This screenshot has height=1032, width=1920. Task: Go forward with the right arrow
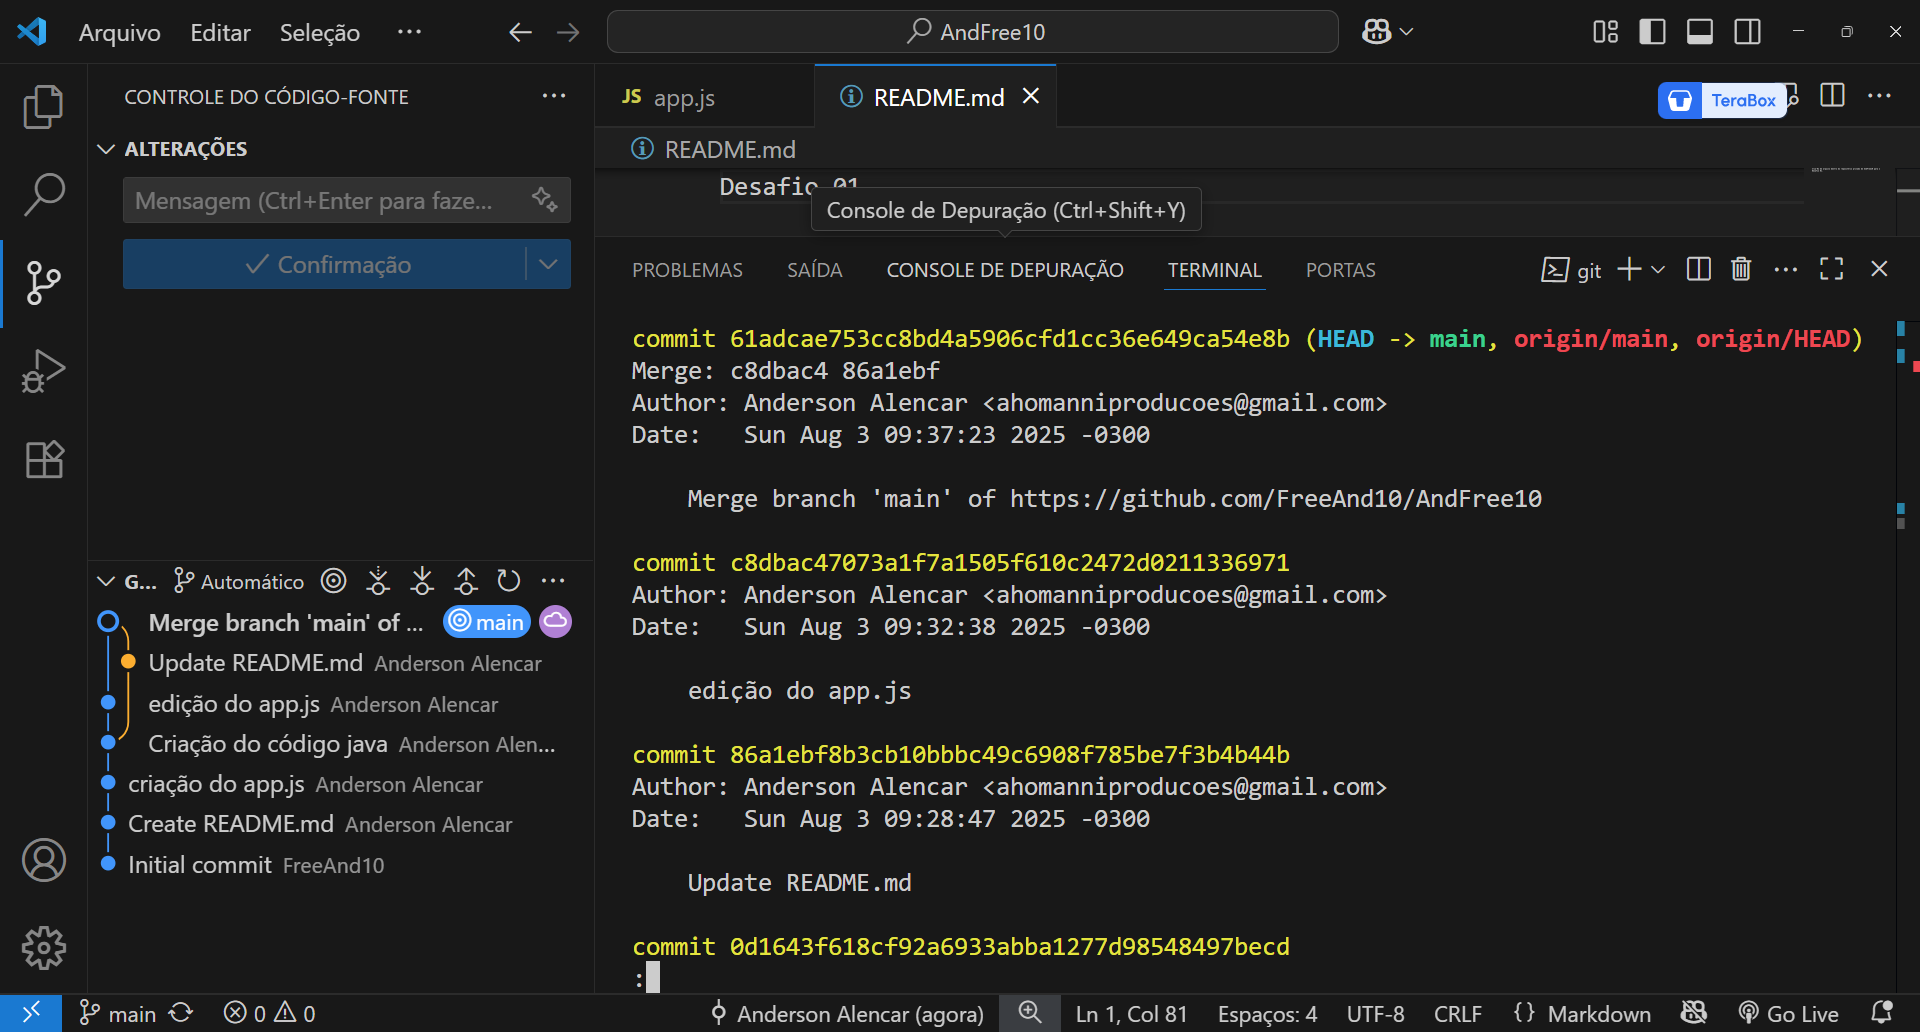[568, 32]
